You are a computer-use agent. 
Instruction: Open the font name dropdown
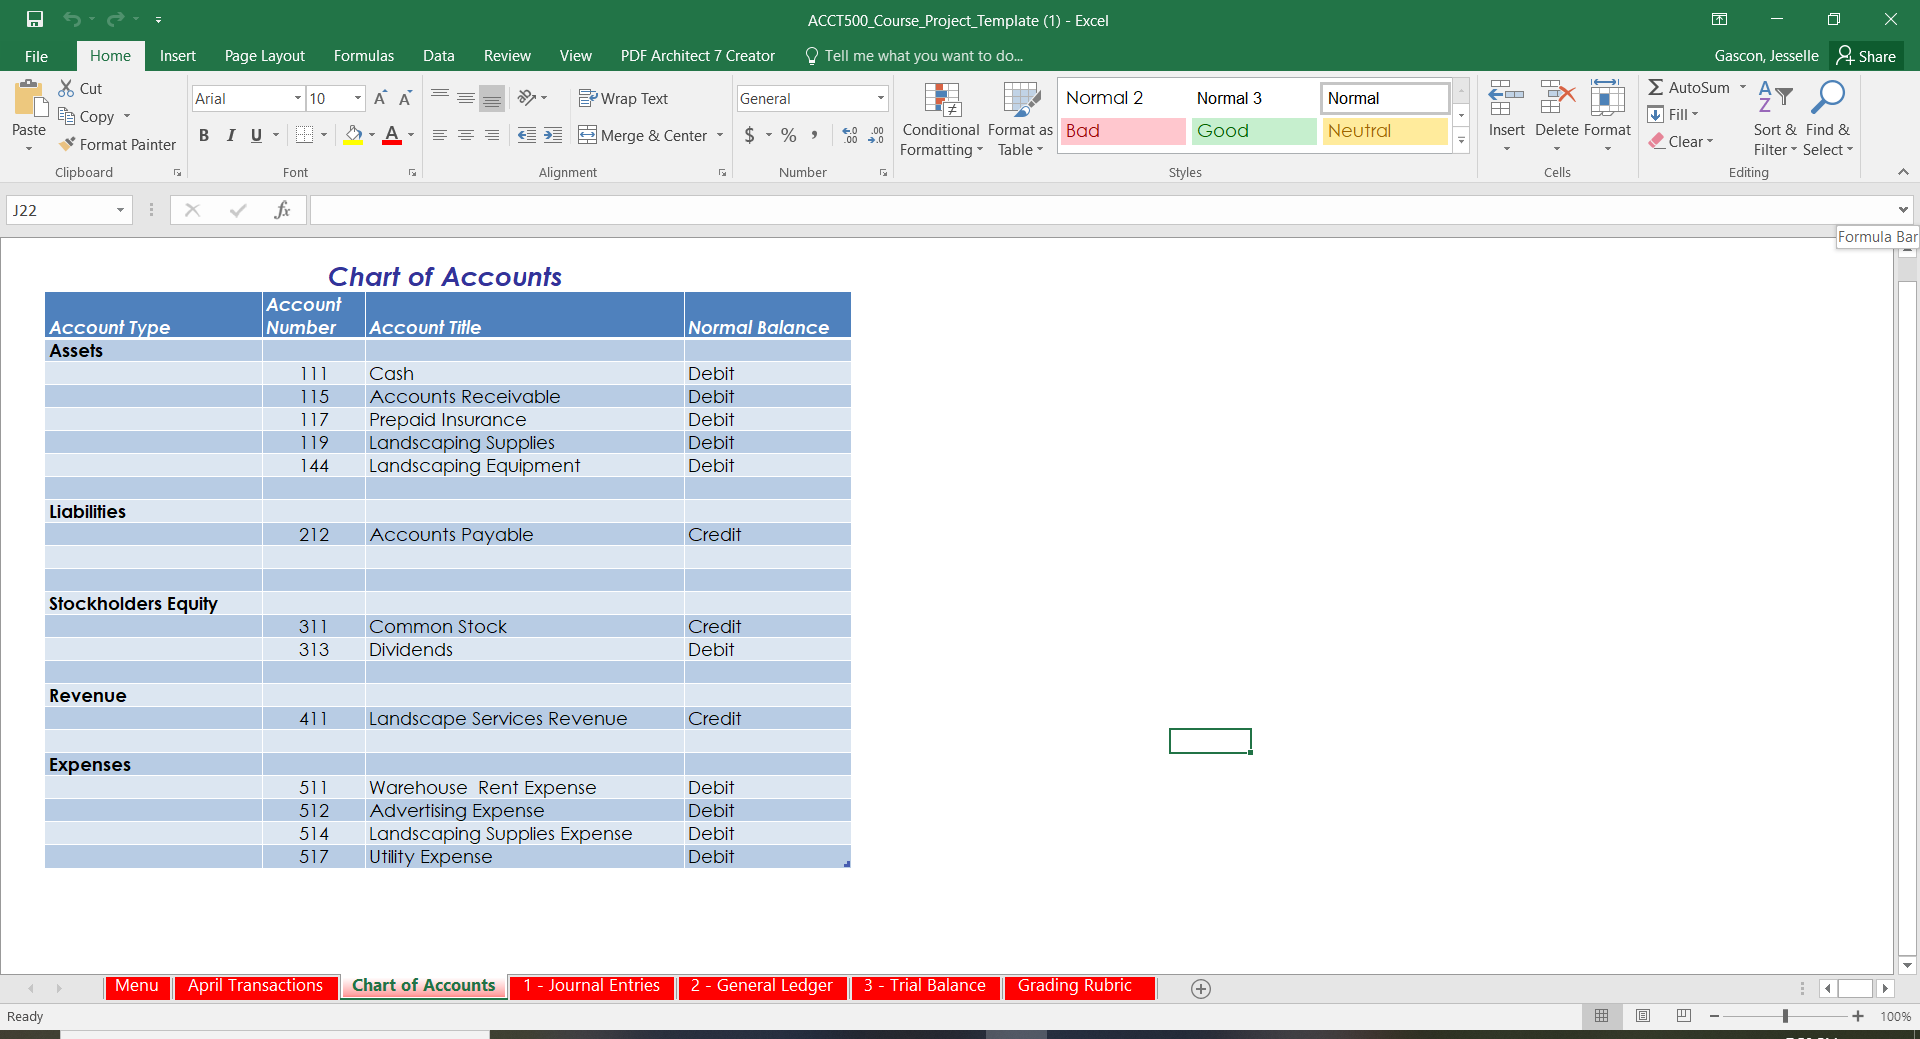coord(297,98)
